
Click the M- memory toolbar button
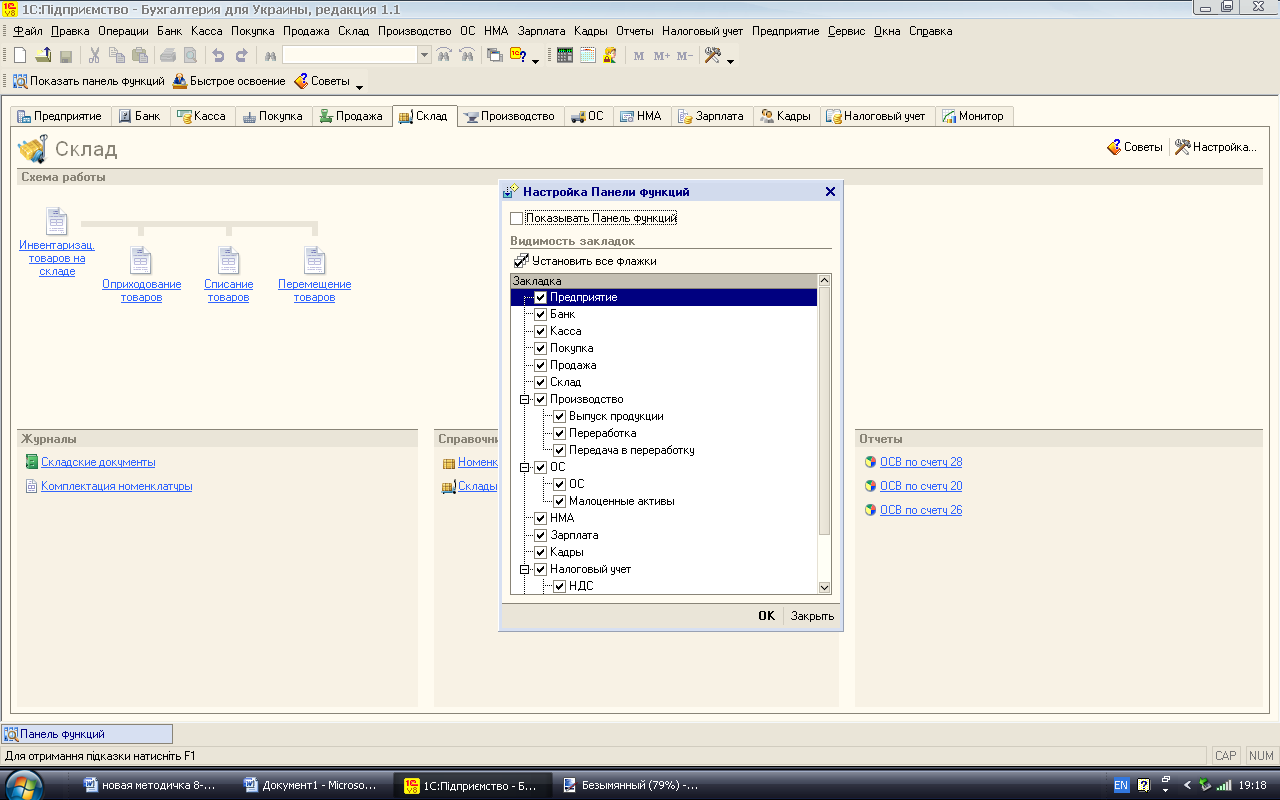point(684,56)
